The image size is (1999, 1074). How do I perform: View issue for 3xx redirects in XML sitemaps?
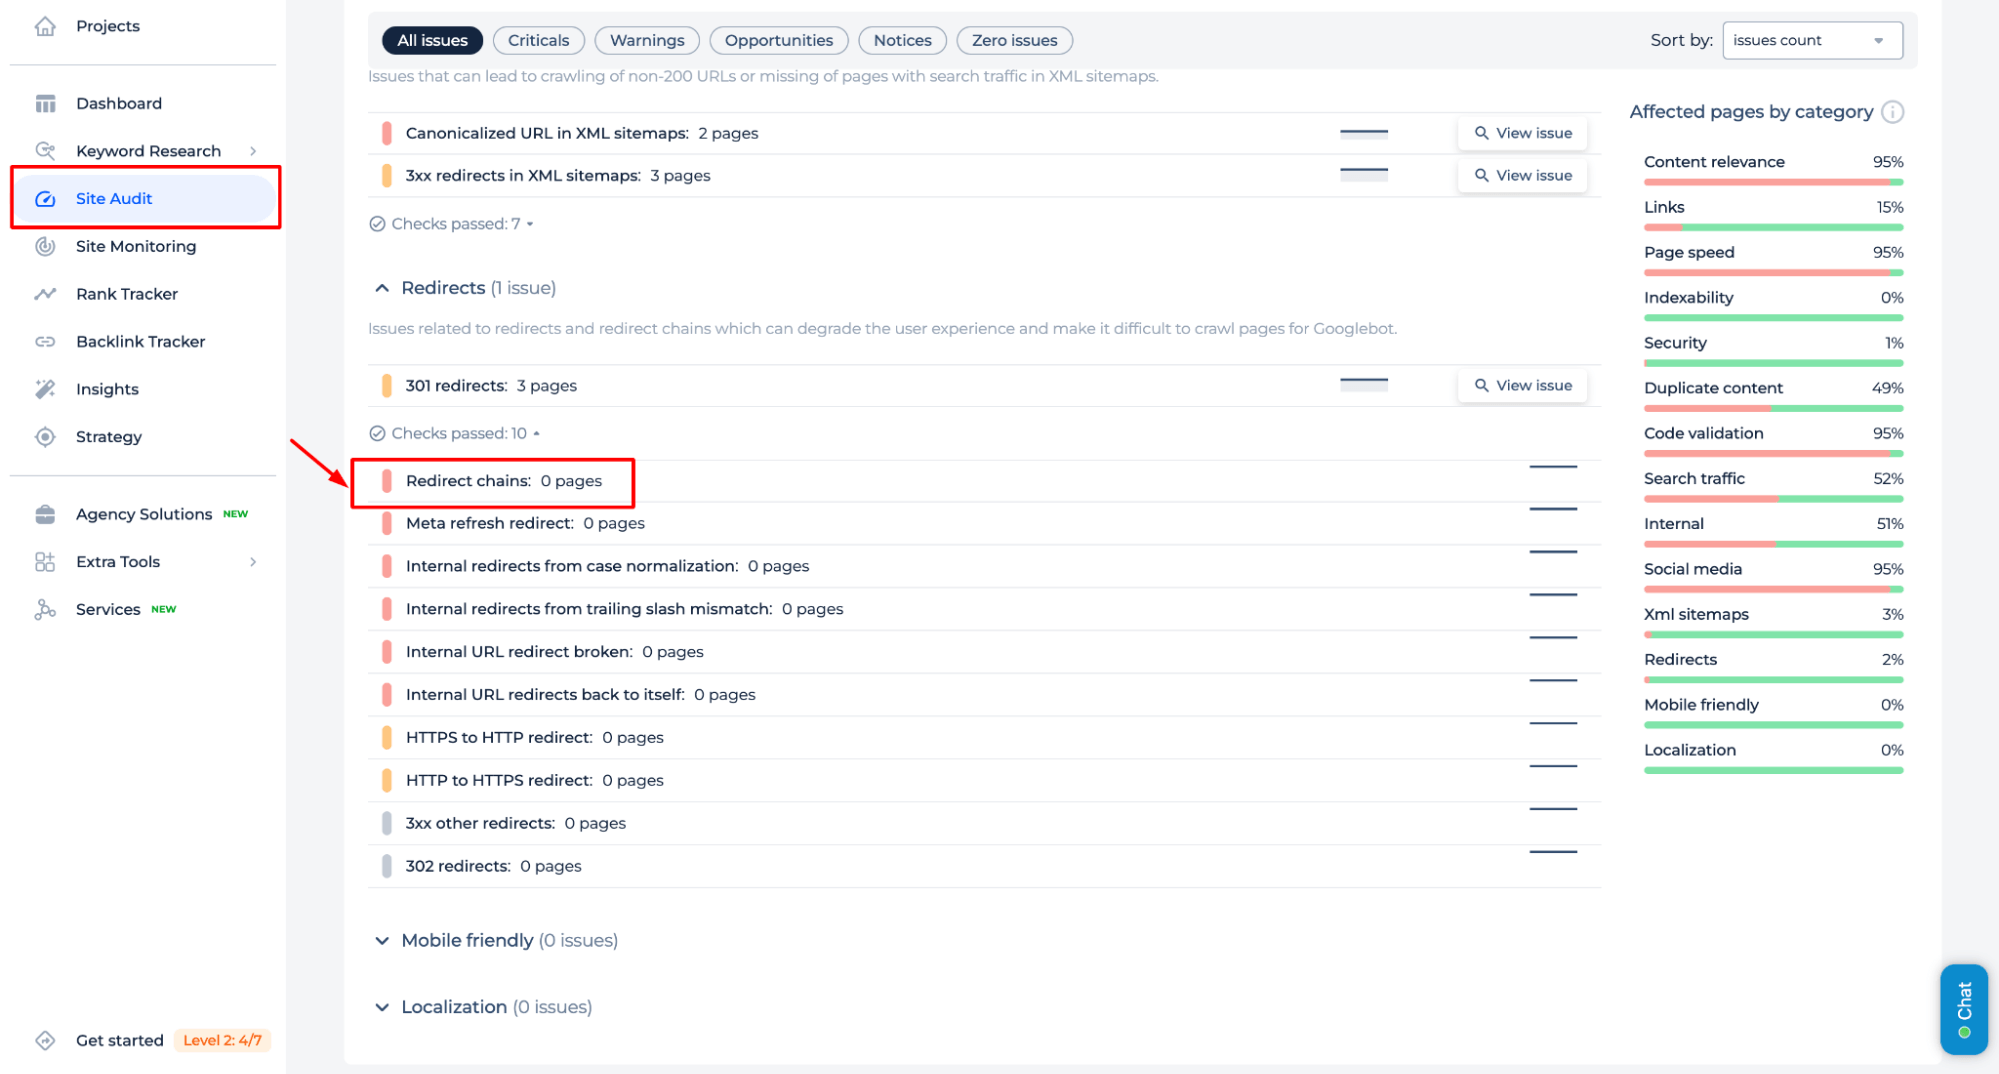coord(1522,175)
